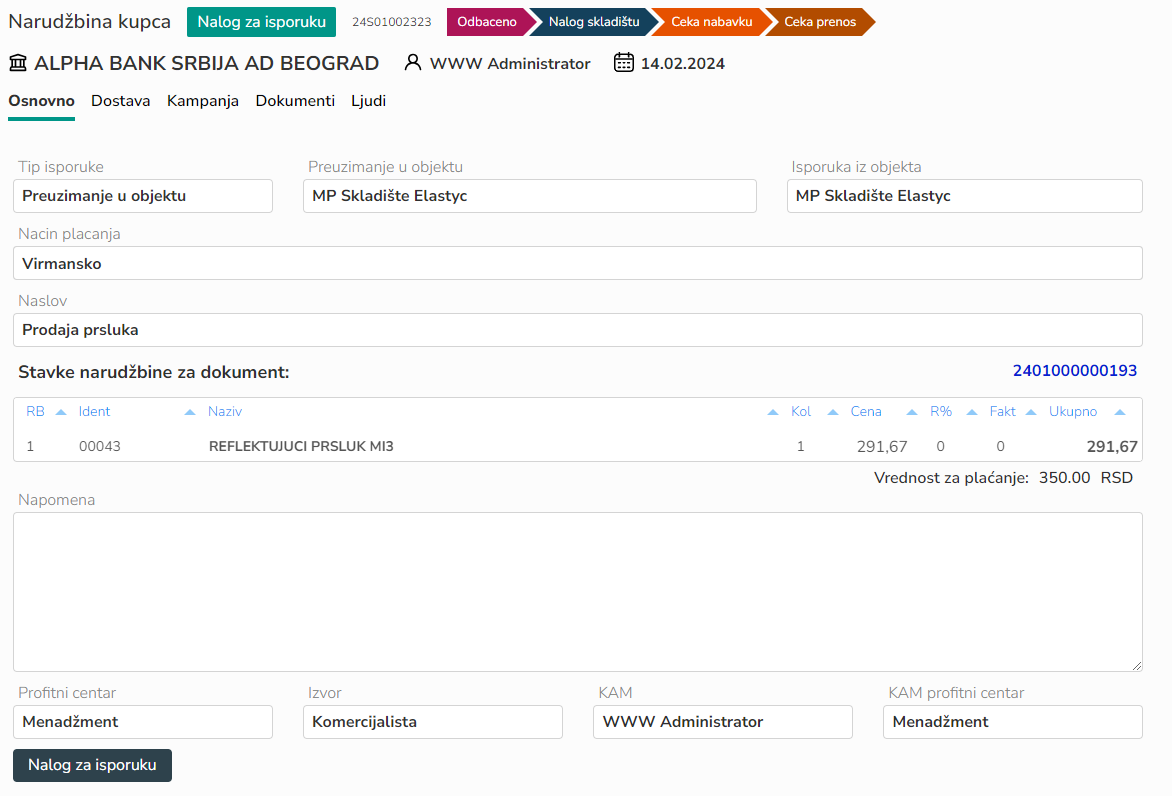Sort by the Ident column arrow
The image size is (1172, 796).
pyautogui.click(x=190, y=412)
